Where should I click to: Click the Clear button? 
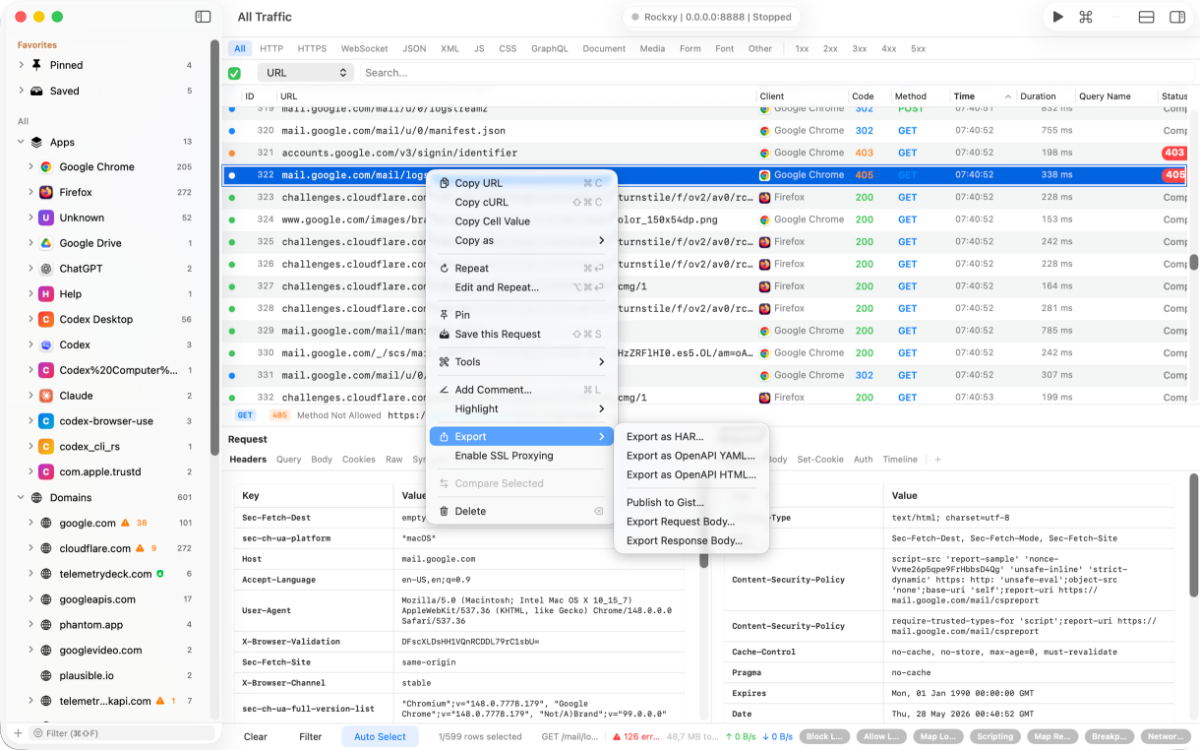[x=255, y=736]
